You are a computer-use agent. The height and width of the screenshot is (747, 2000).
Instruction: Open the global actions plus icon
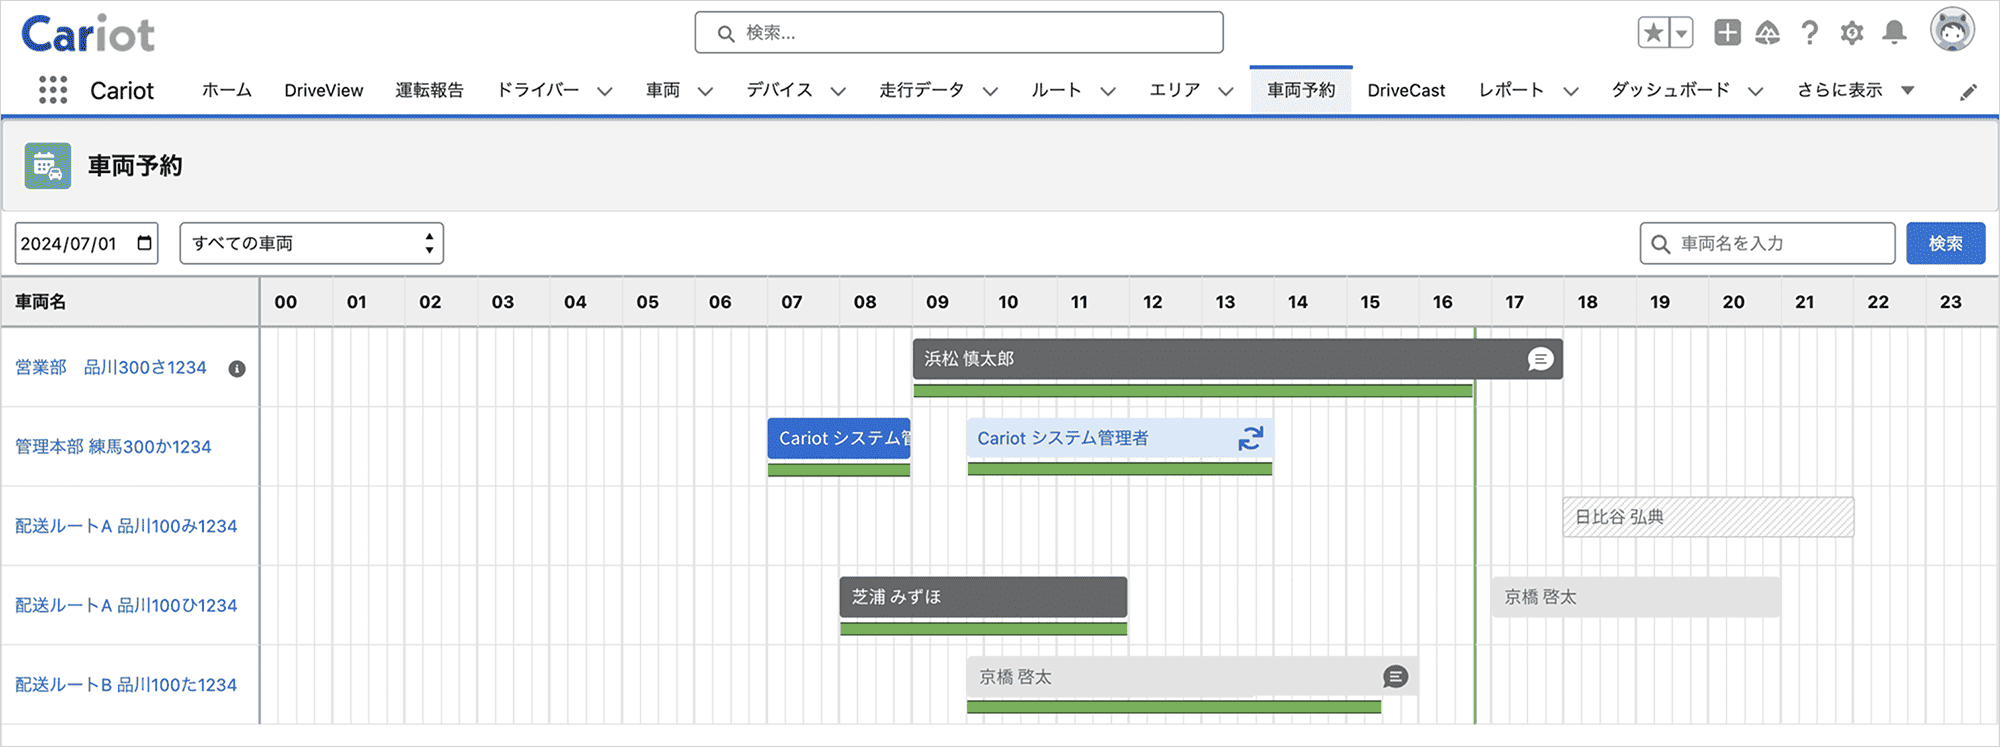click(1727, 33)
